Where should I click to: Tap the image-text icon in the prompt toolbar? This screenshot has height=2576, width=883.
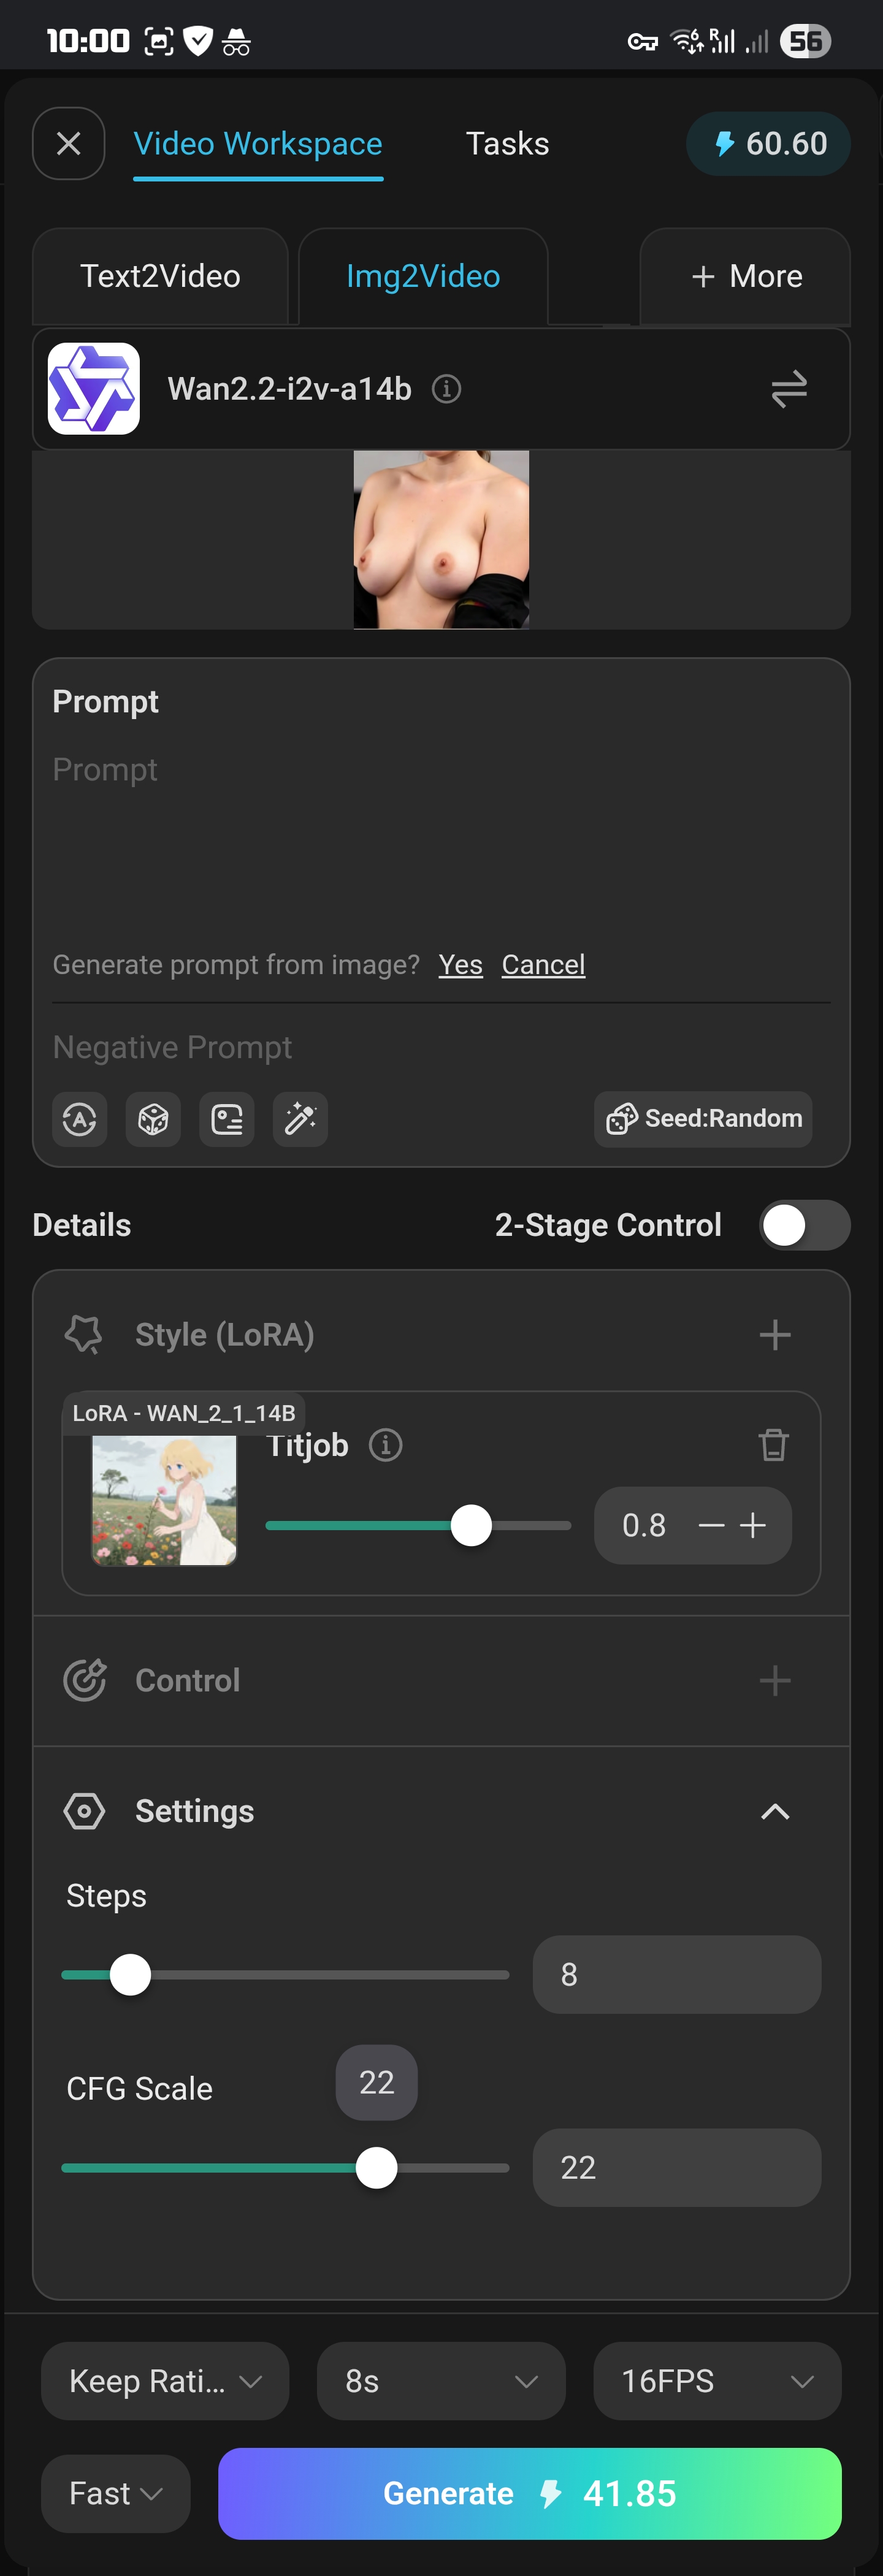227,1118
